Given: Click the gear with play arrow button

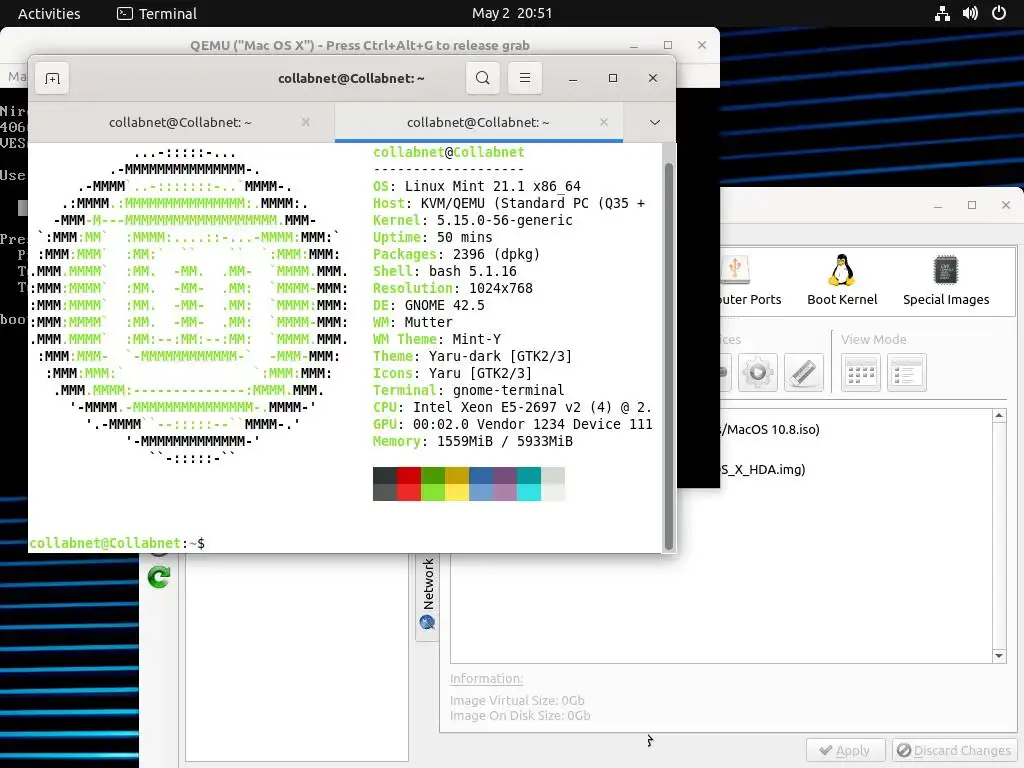Looking at the screenshot, I should (x=758, y=373).
